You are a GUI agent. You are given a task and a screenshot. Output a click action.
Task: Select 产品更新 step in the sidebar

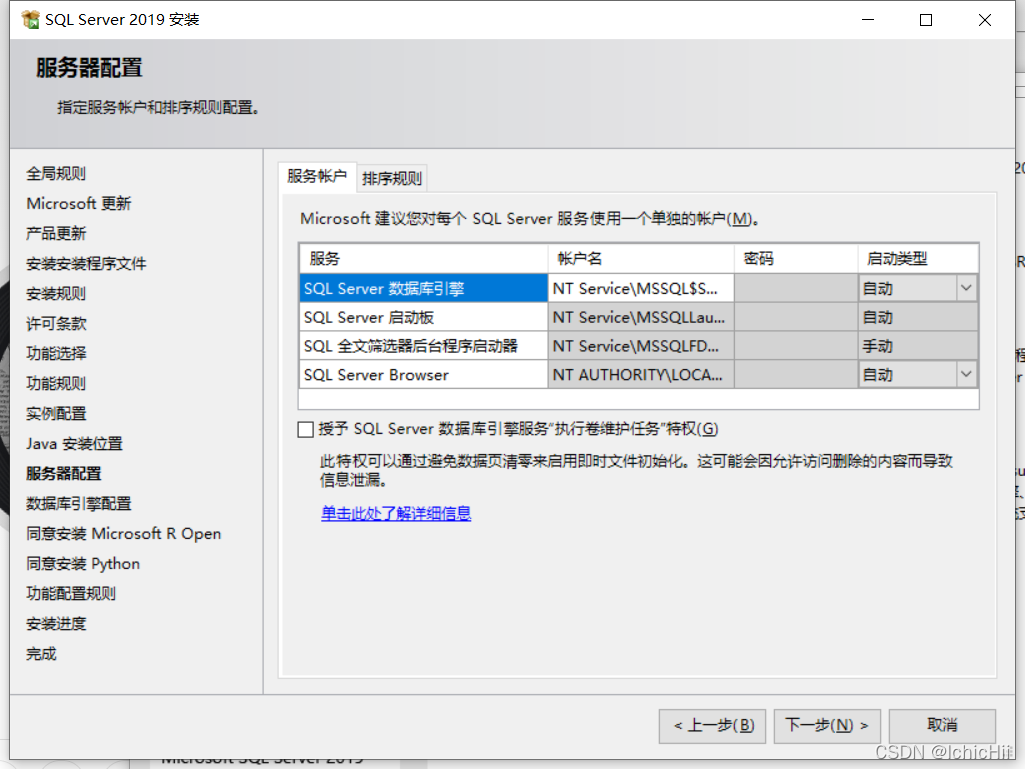tap(56, 234)
